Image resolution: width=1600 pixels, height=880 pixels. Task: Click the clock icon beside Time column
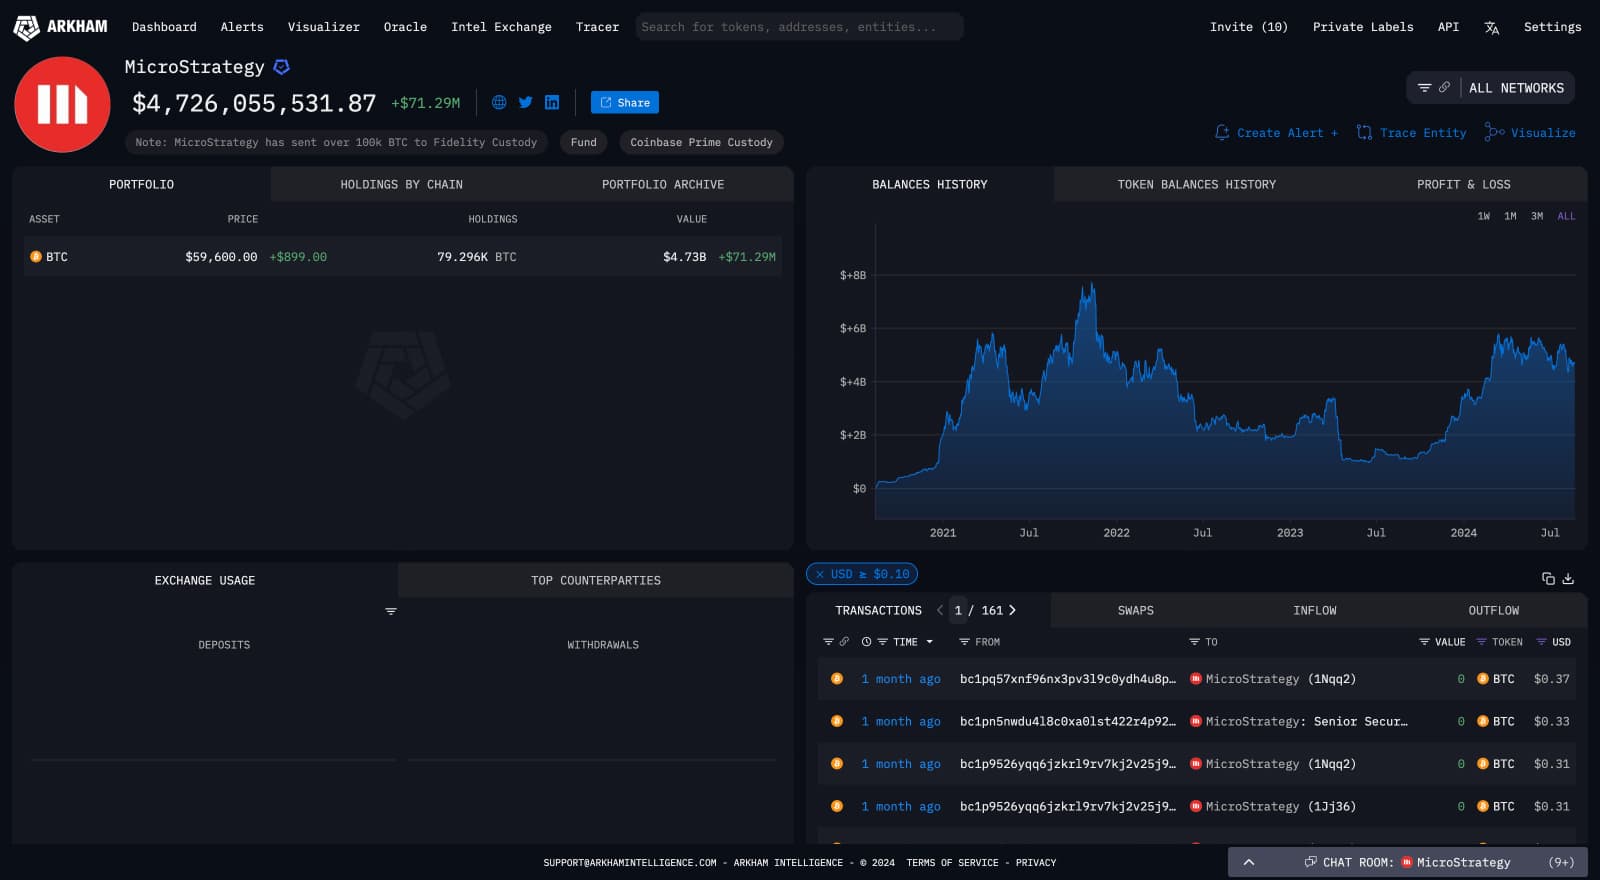(866, 642)
